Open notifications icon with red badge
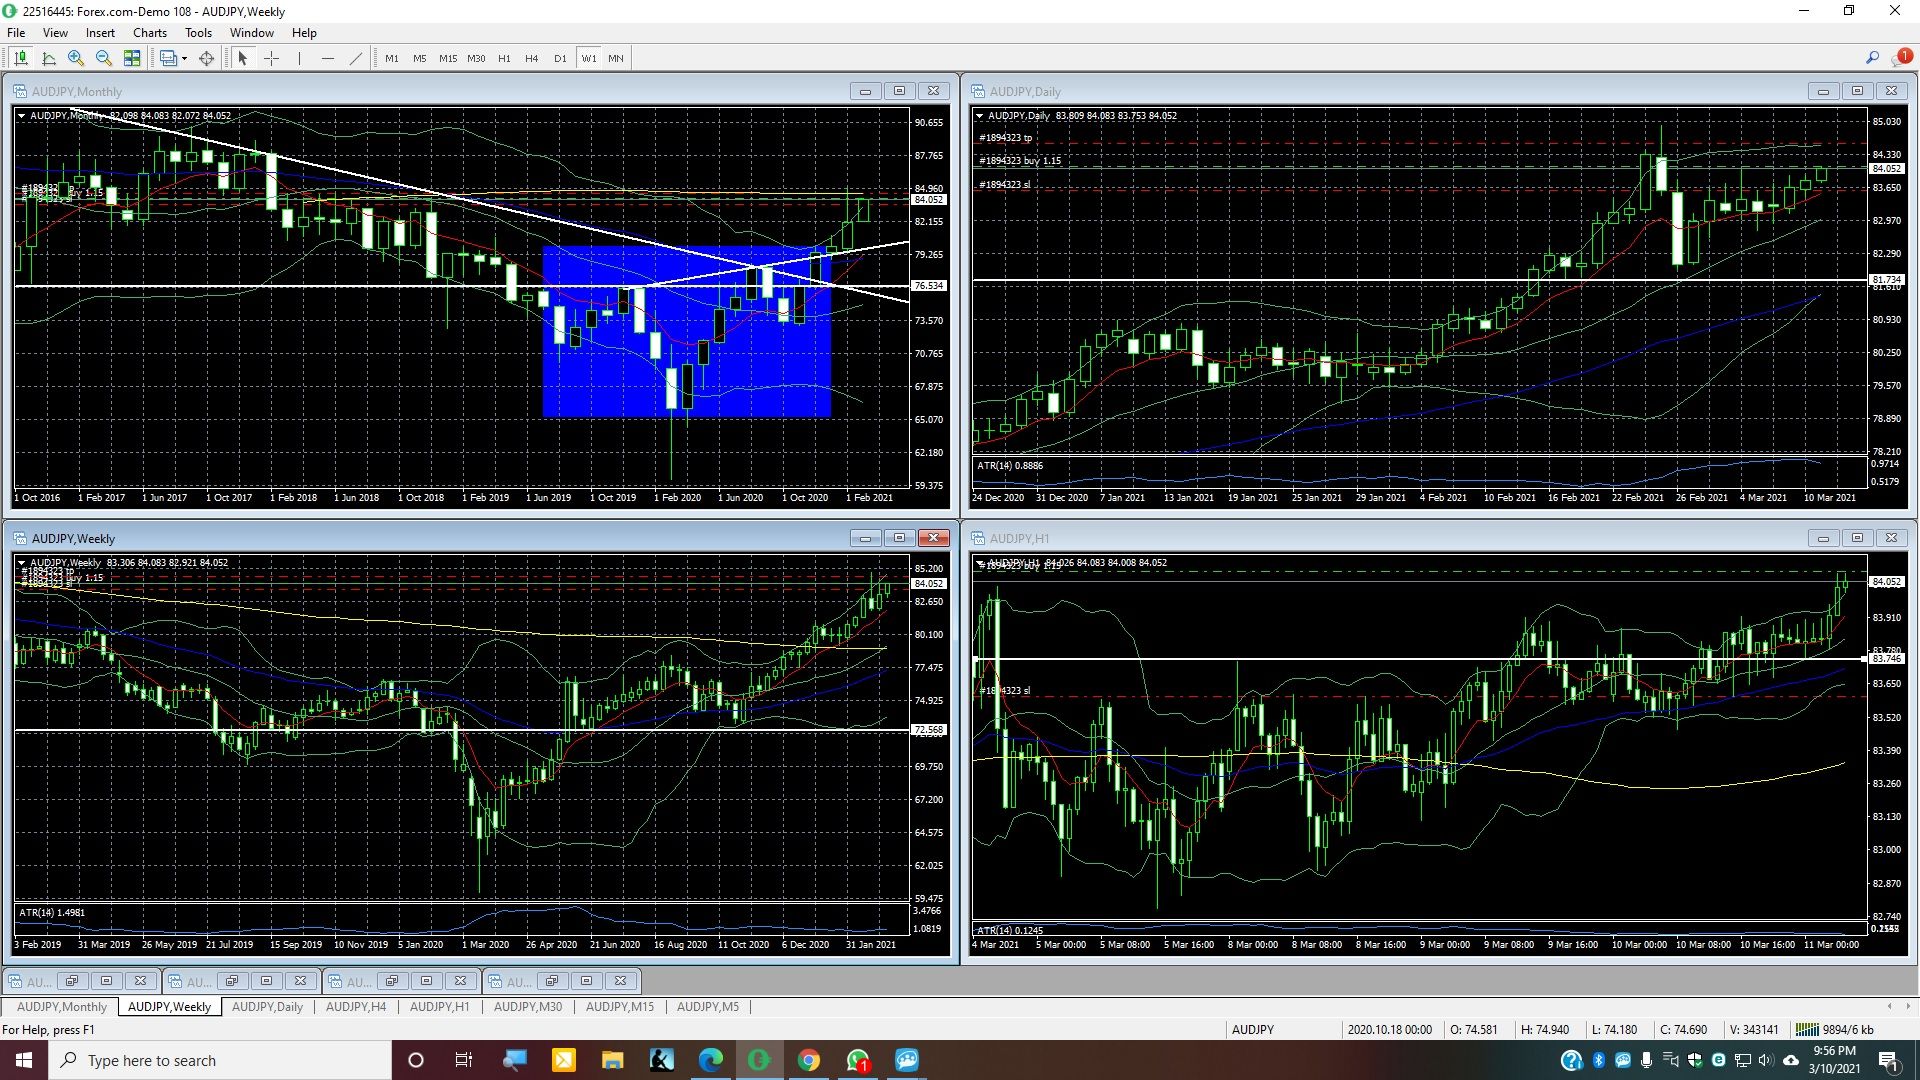The height and width of the screenshot is (1080, 1920). [x=1901, y=58]
